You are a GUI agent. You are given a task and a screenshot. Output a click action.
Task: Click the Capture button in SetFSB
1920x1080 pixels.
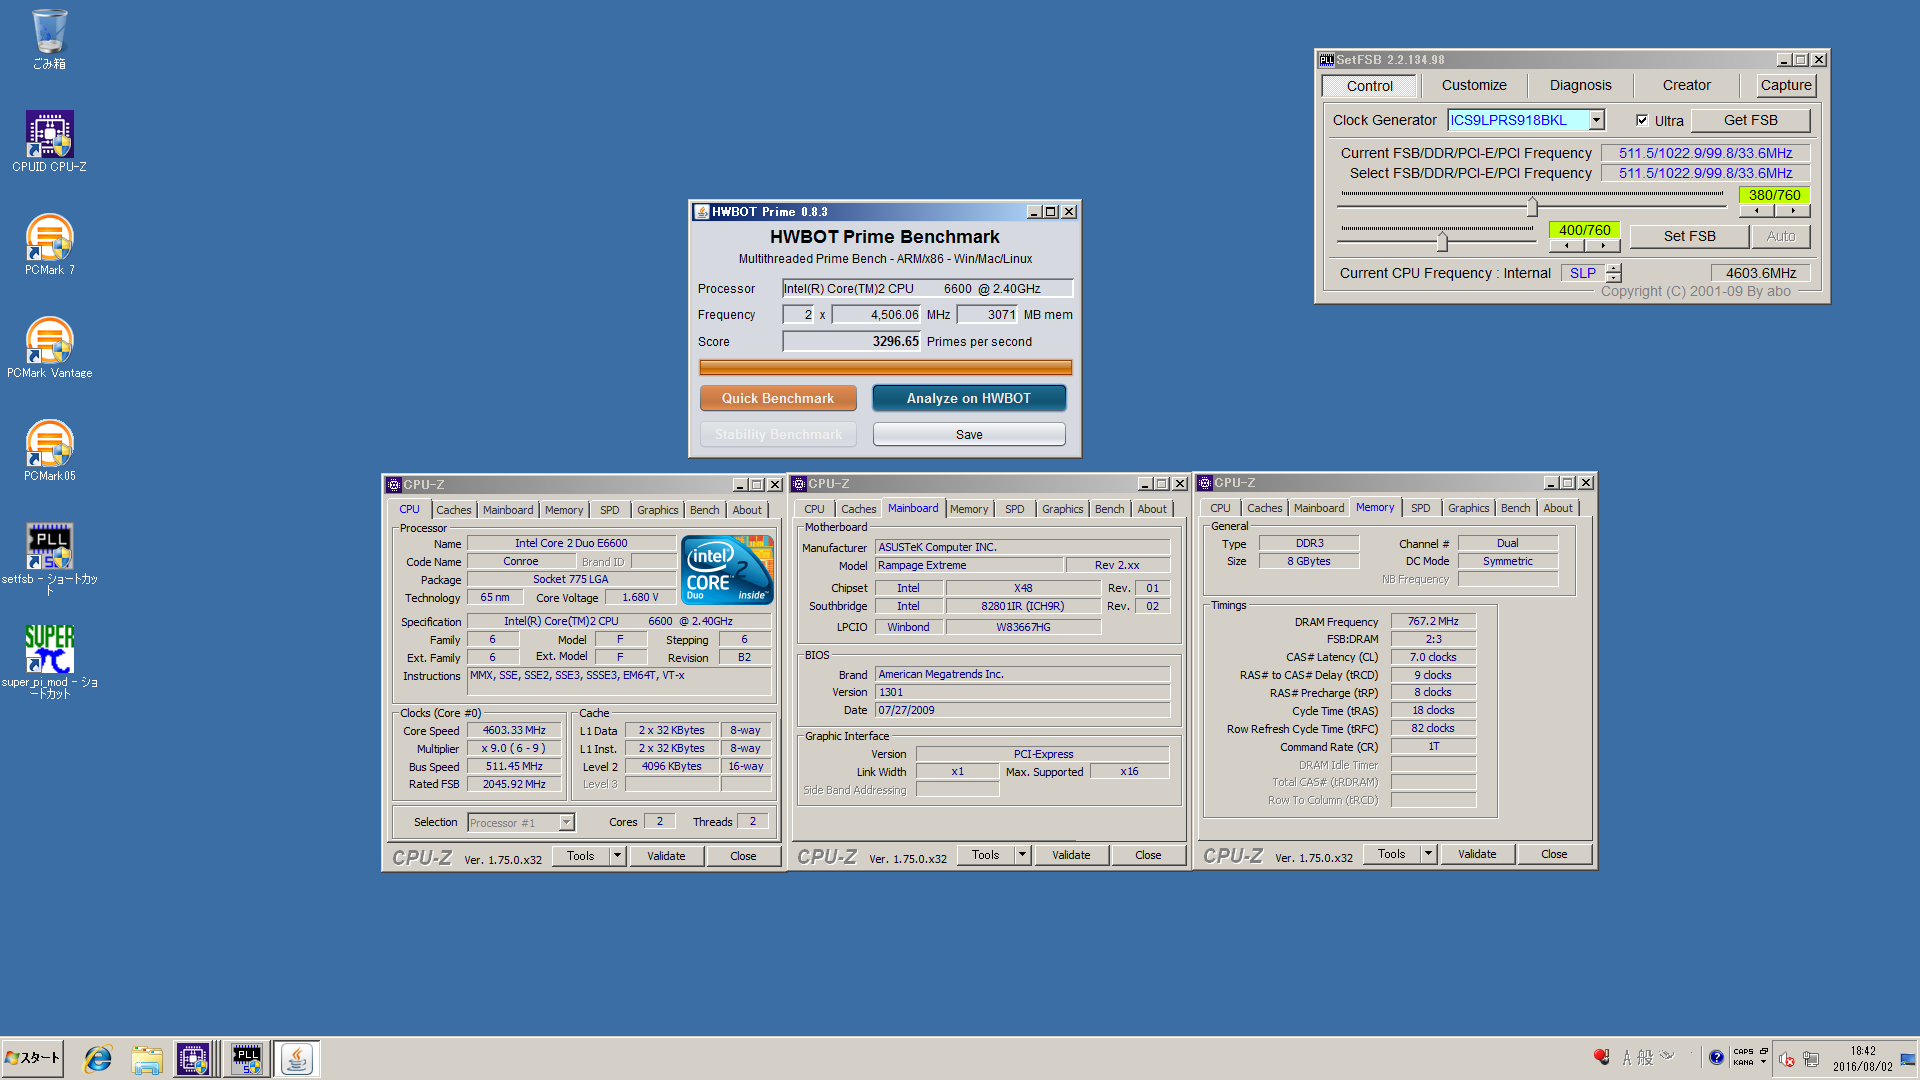pyautogui.click(x=1786, y=86)
